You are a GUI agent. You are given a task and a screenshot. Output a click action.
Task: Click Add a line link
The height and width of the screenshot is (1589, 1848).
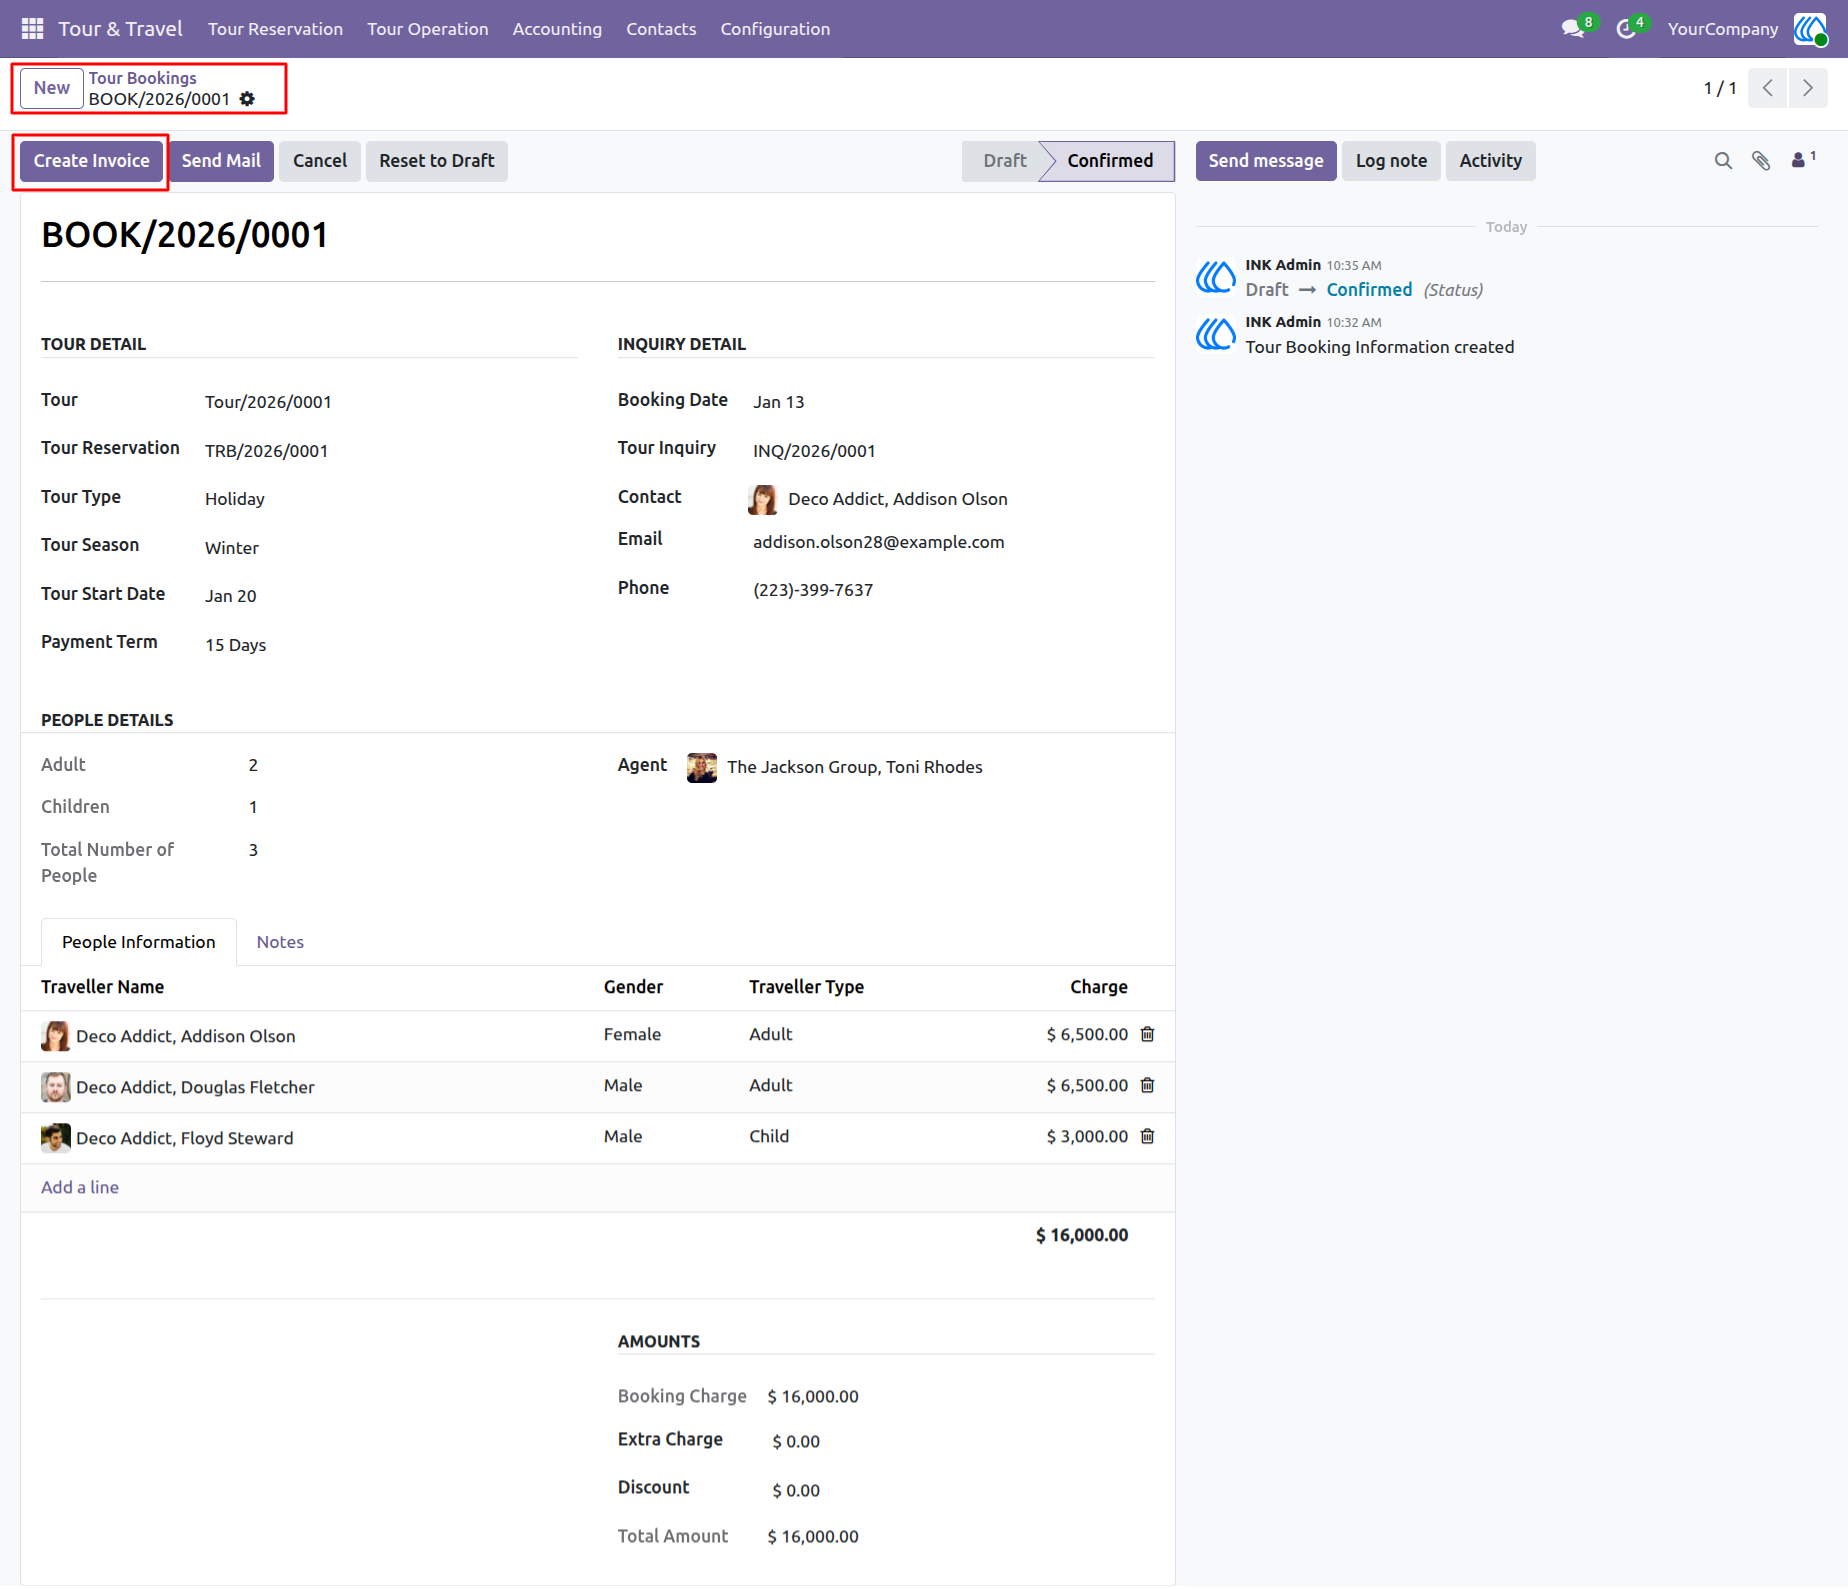(x=80, y=1187)
